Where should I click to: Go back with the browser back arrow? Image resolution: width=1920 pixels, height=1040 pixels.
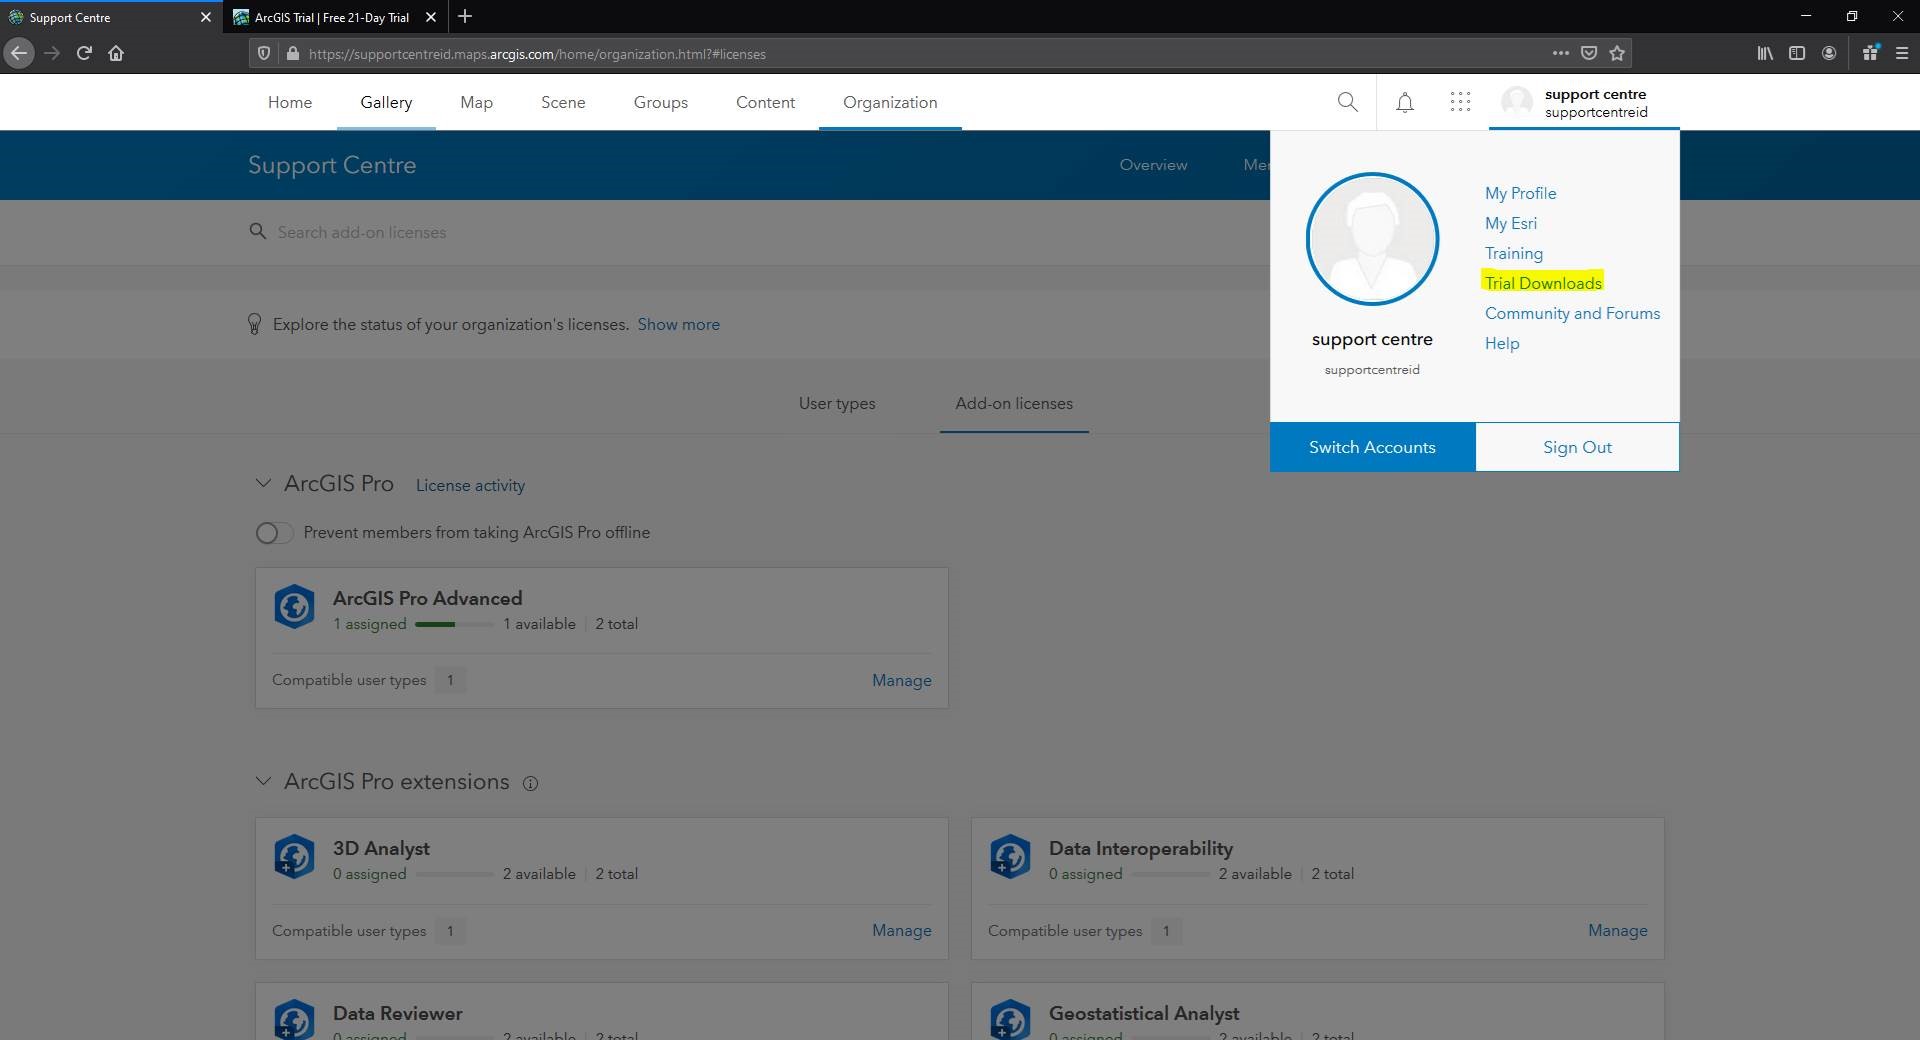(19, 53)
